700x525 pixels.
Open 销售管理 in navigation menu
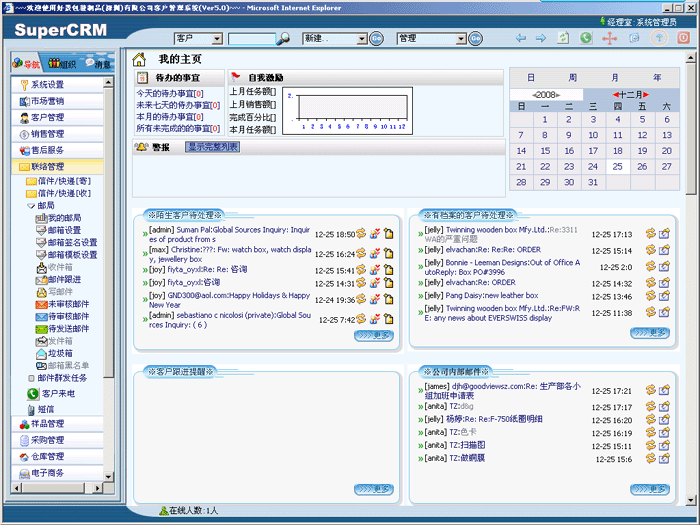[57, 134]
